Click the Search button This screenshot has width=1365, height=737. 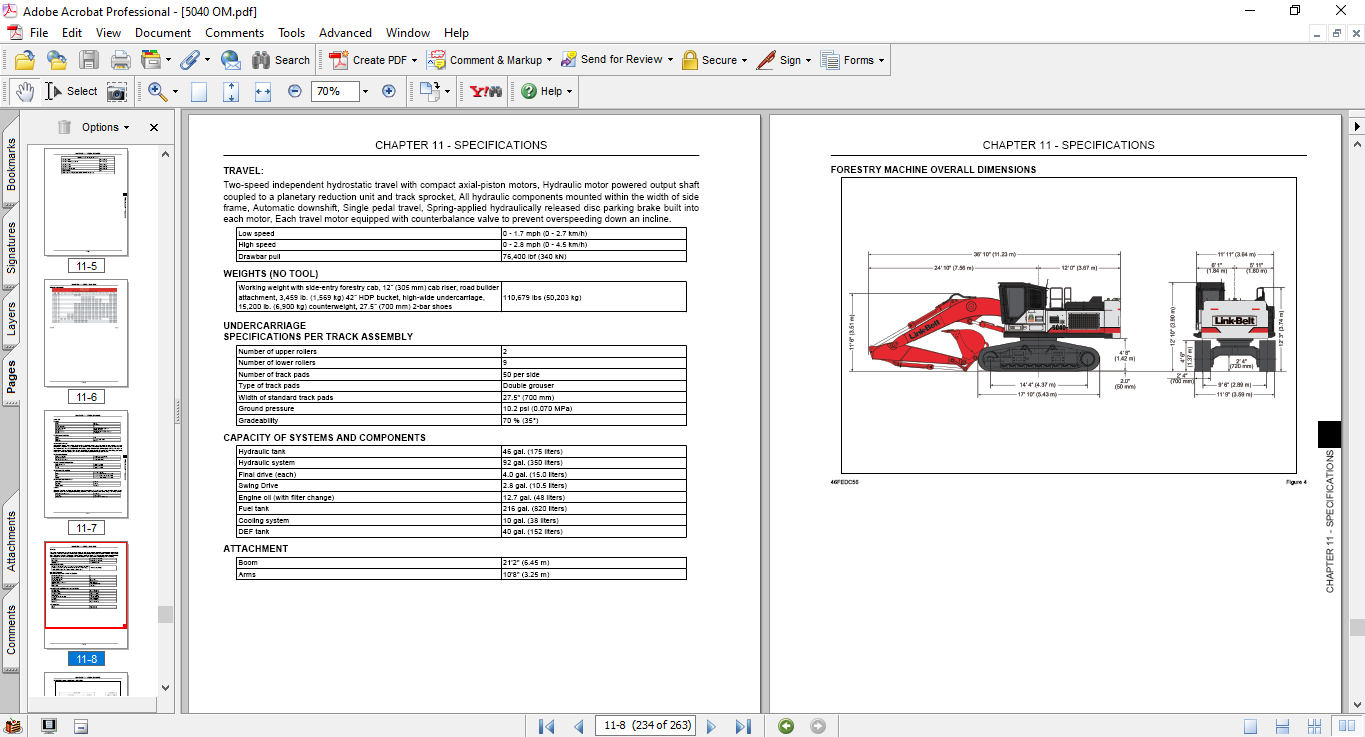pyautogui.click(x=281, y=60)
